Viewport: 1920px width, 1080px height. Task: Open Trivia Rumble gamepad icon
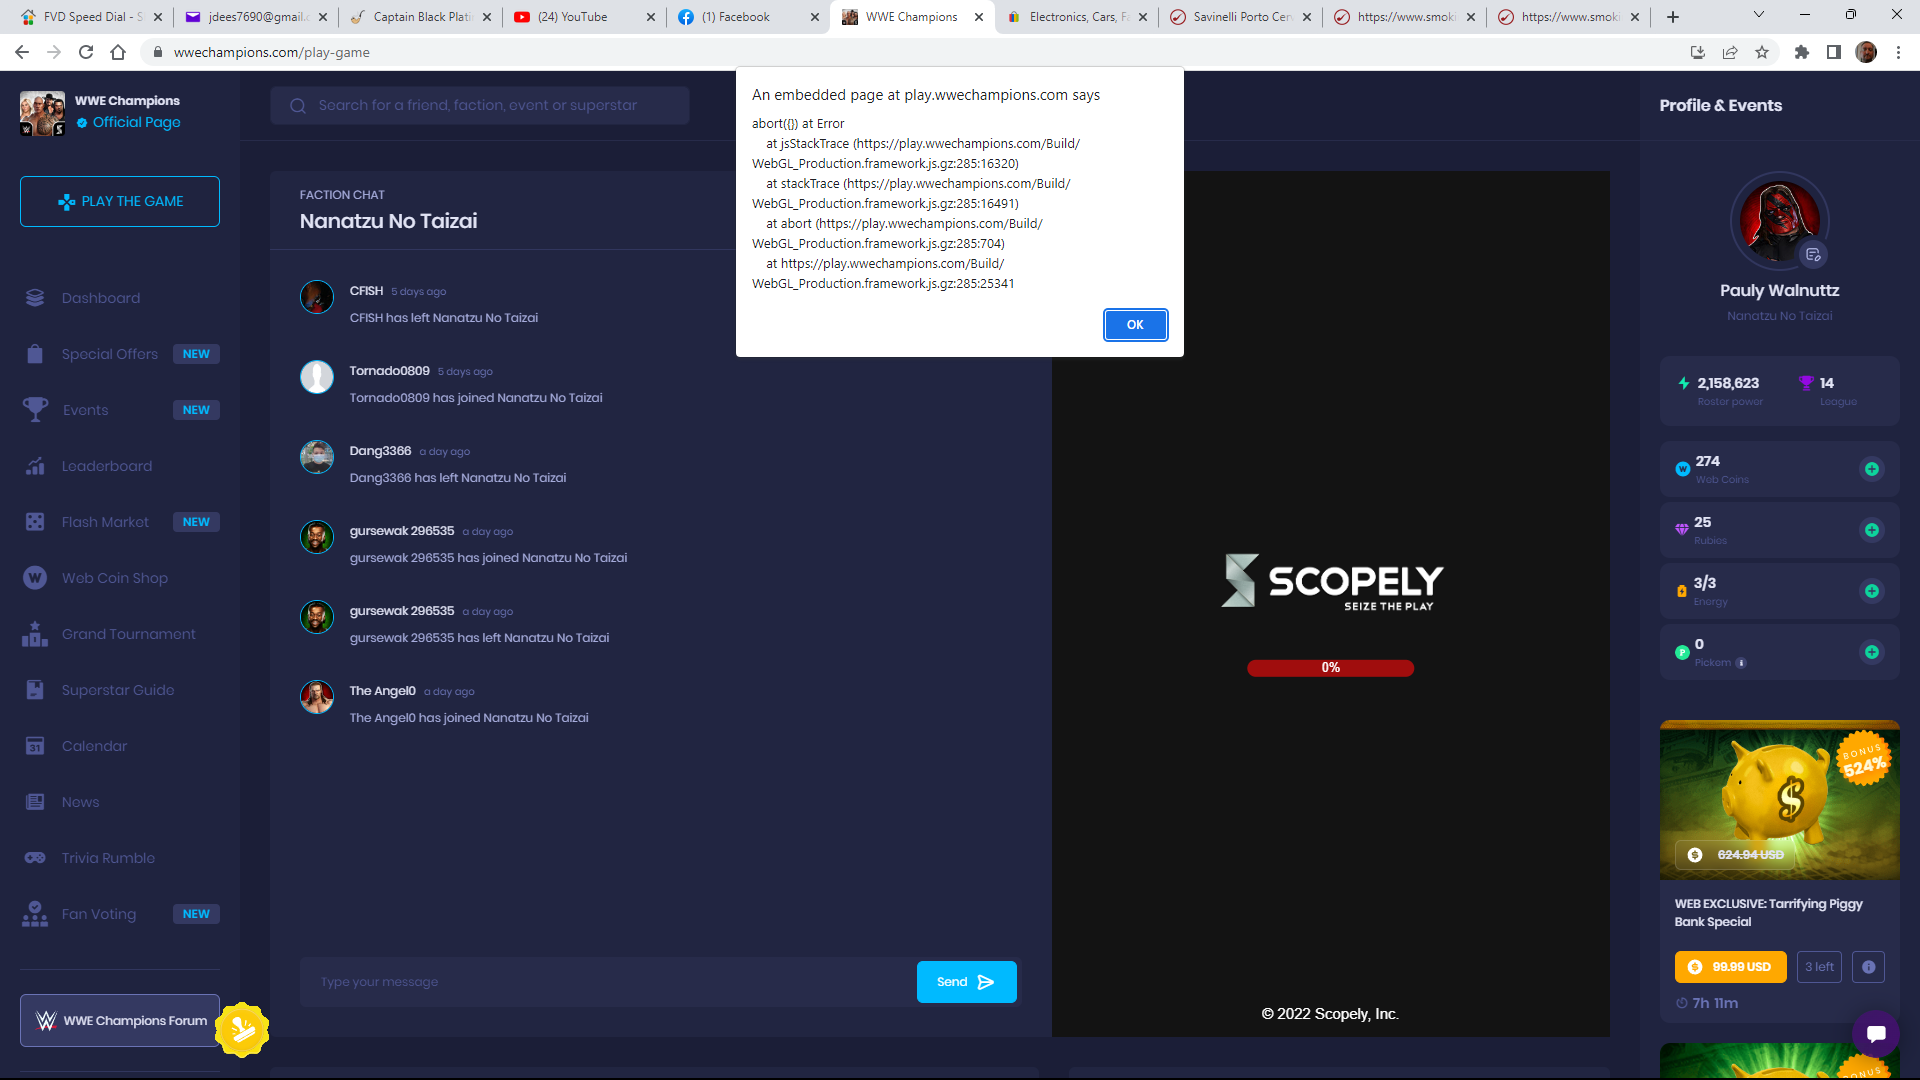pos(35,858)
